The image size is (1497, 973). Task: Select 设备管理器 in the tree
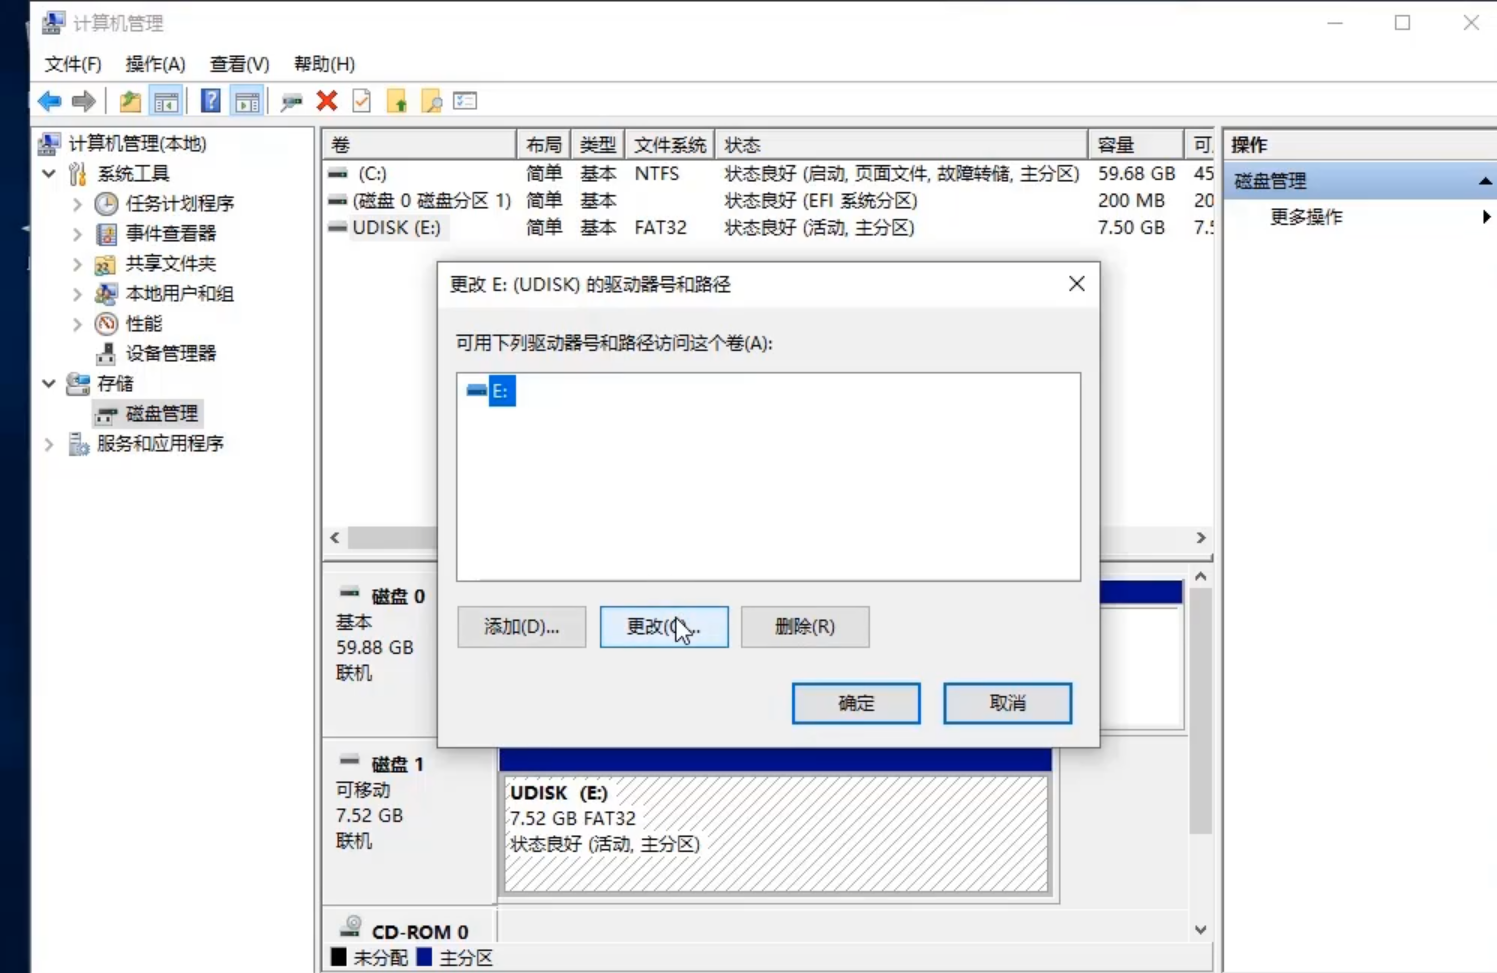(170, 354)
